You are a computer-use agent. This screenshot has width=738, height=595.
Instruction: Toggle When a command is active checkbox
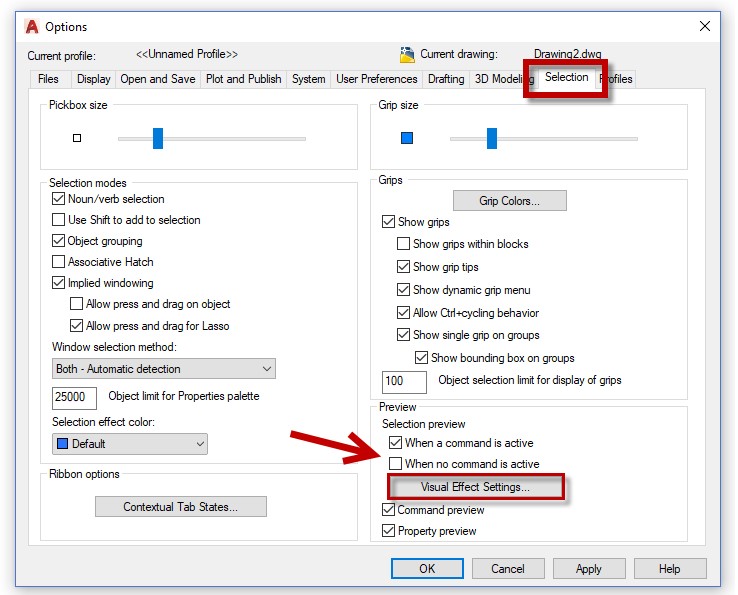(x=395, y=442)
